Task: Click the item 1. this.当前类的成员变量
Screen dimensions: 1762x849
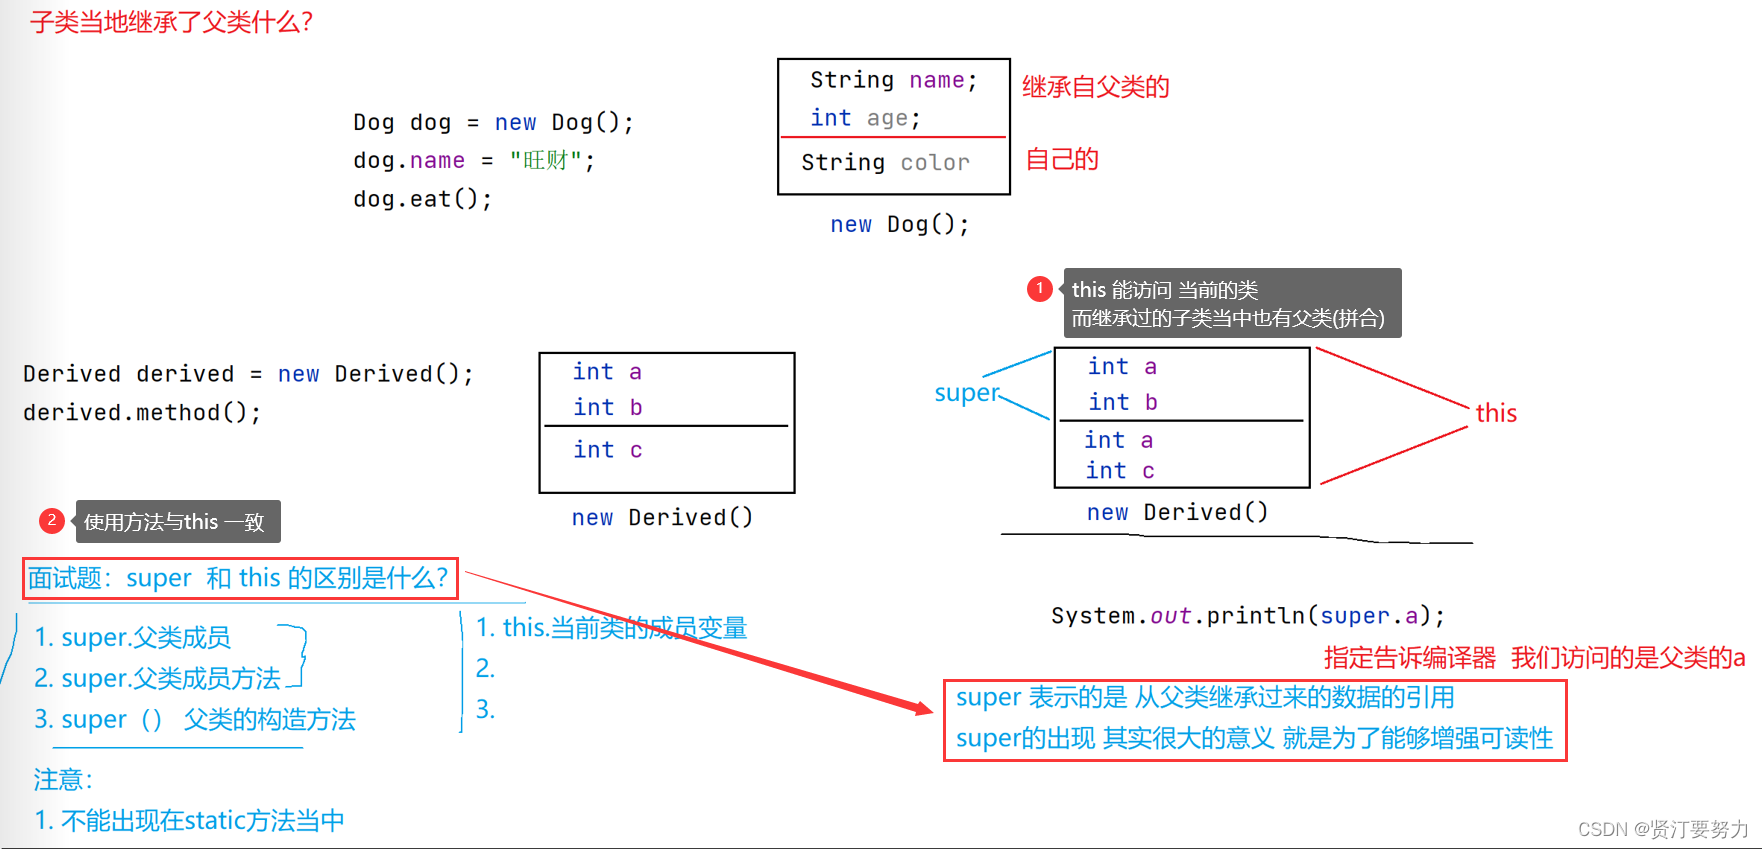Action: point(611,627)
